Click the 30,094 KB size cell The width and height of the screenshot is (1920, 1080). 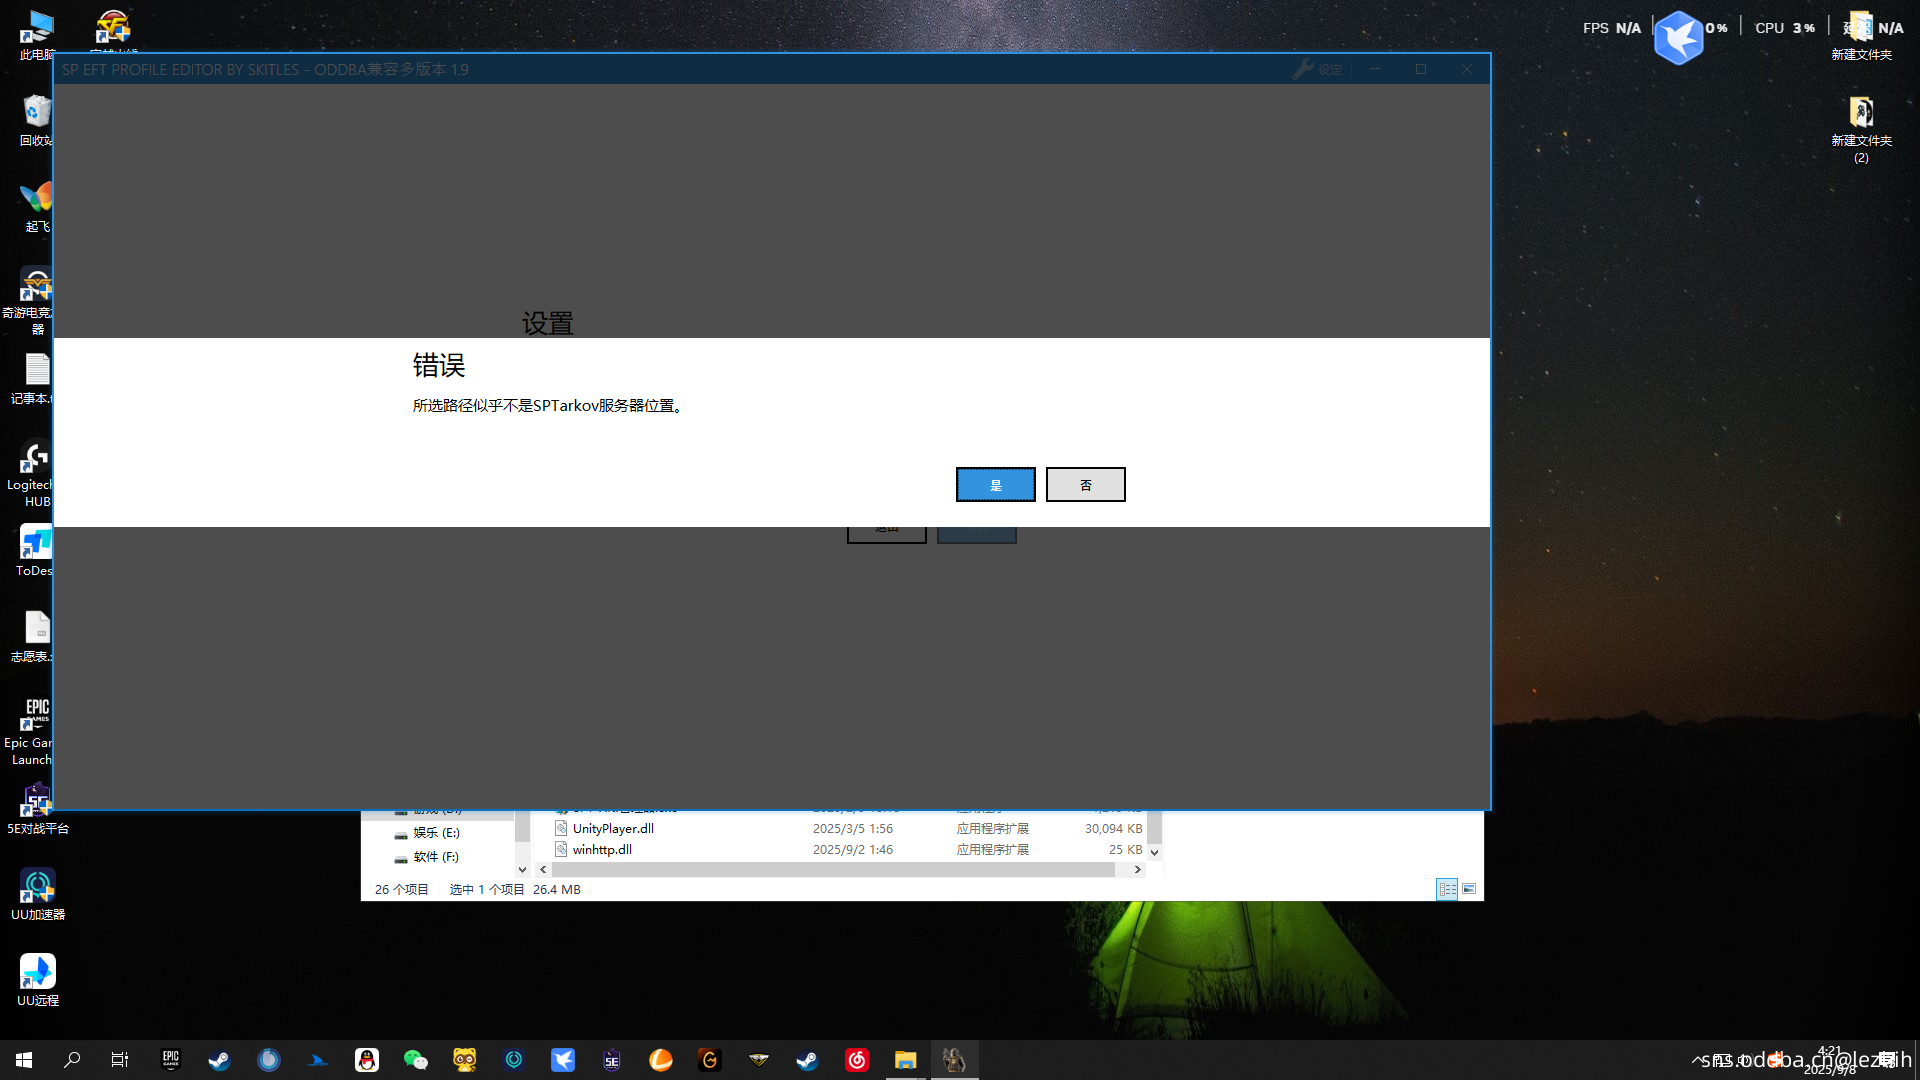(x=1113, y=828)
